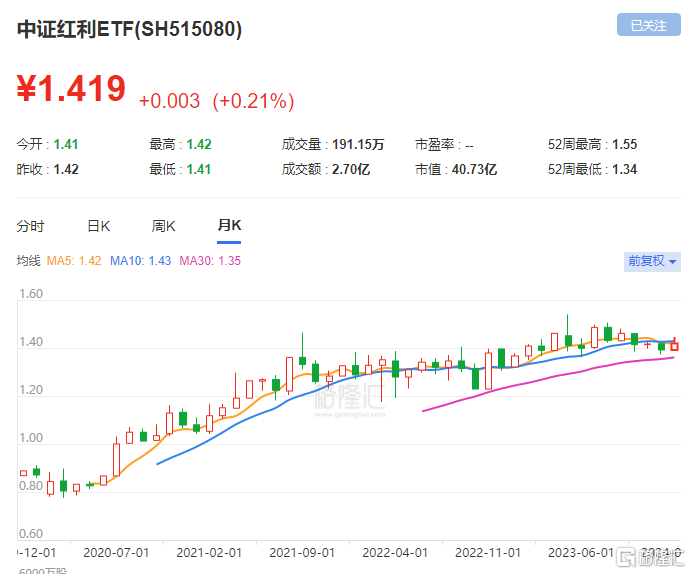Click the 均线 moving-average label

pyautogui.click(x=29, y=261)
